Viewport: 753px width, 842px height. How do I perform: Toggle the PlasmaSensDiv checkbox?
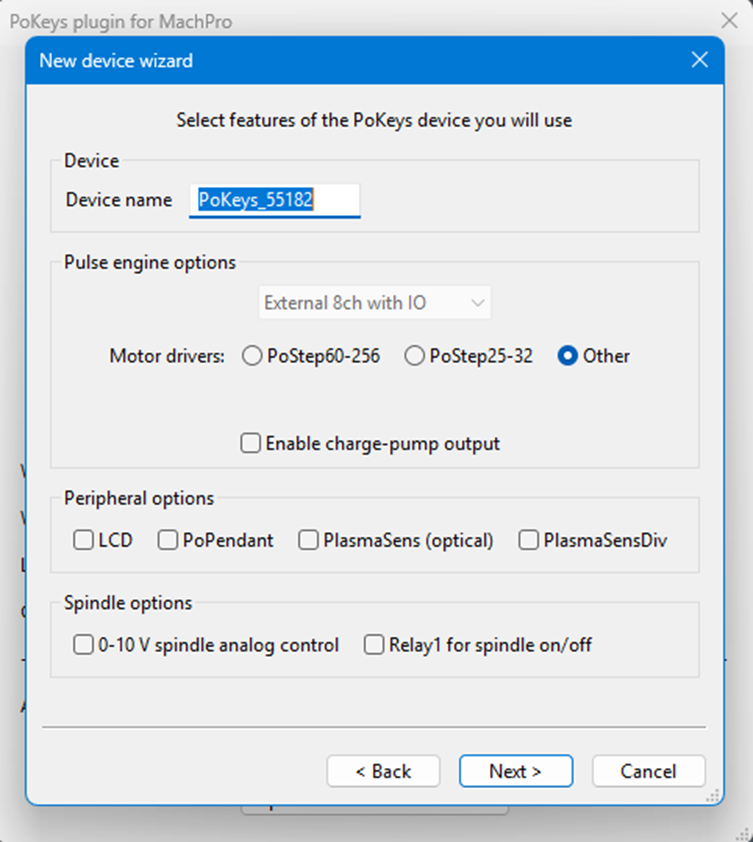(x=529, y=541)
